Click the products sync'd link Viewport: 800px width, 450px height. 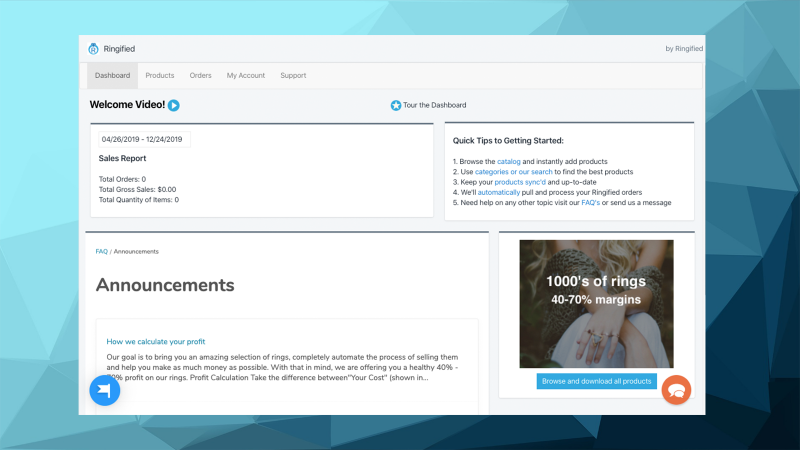tap(520, 182)
